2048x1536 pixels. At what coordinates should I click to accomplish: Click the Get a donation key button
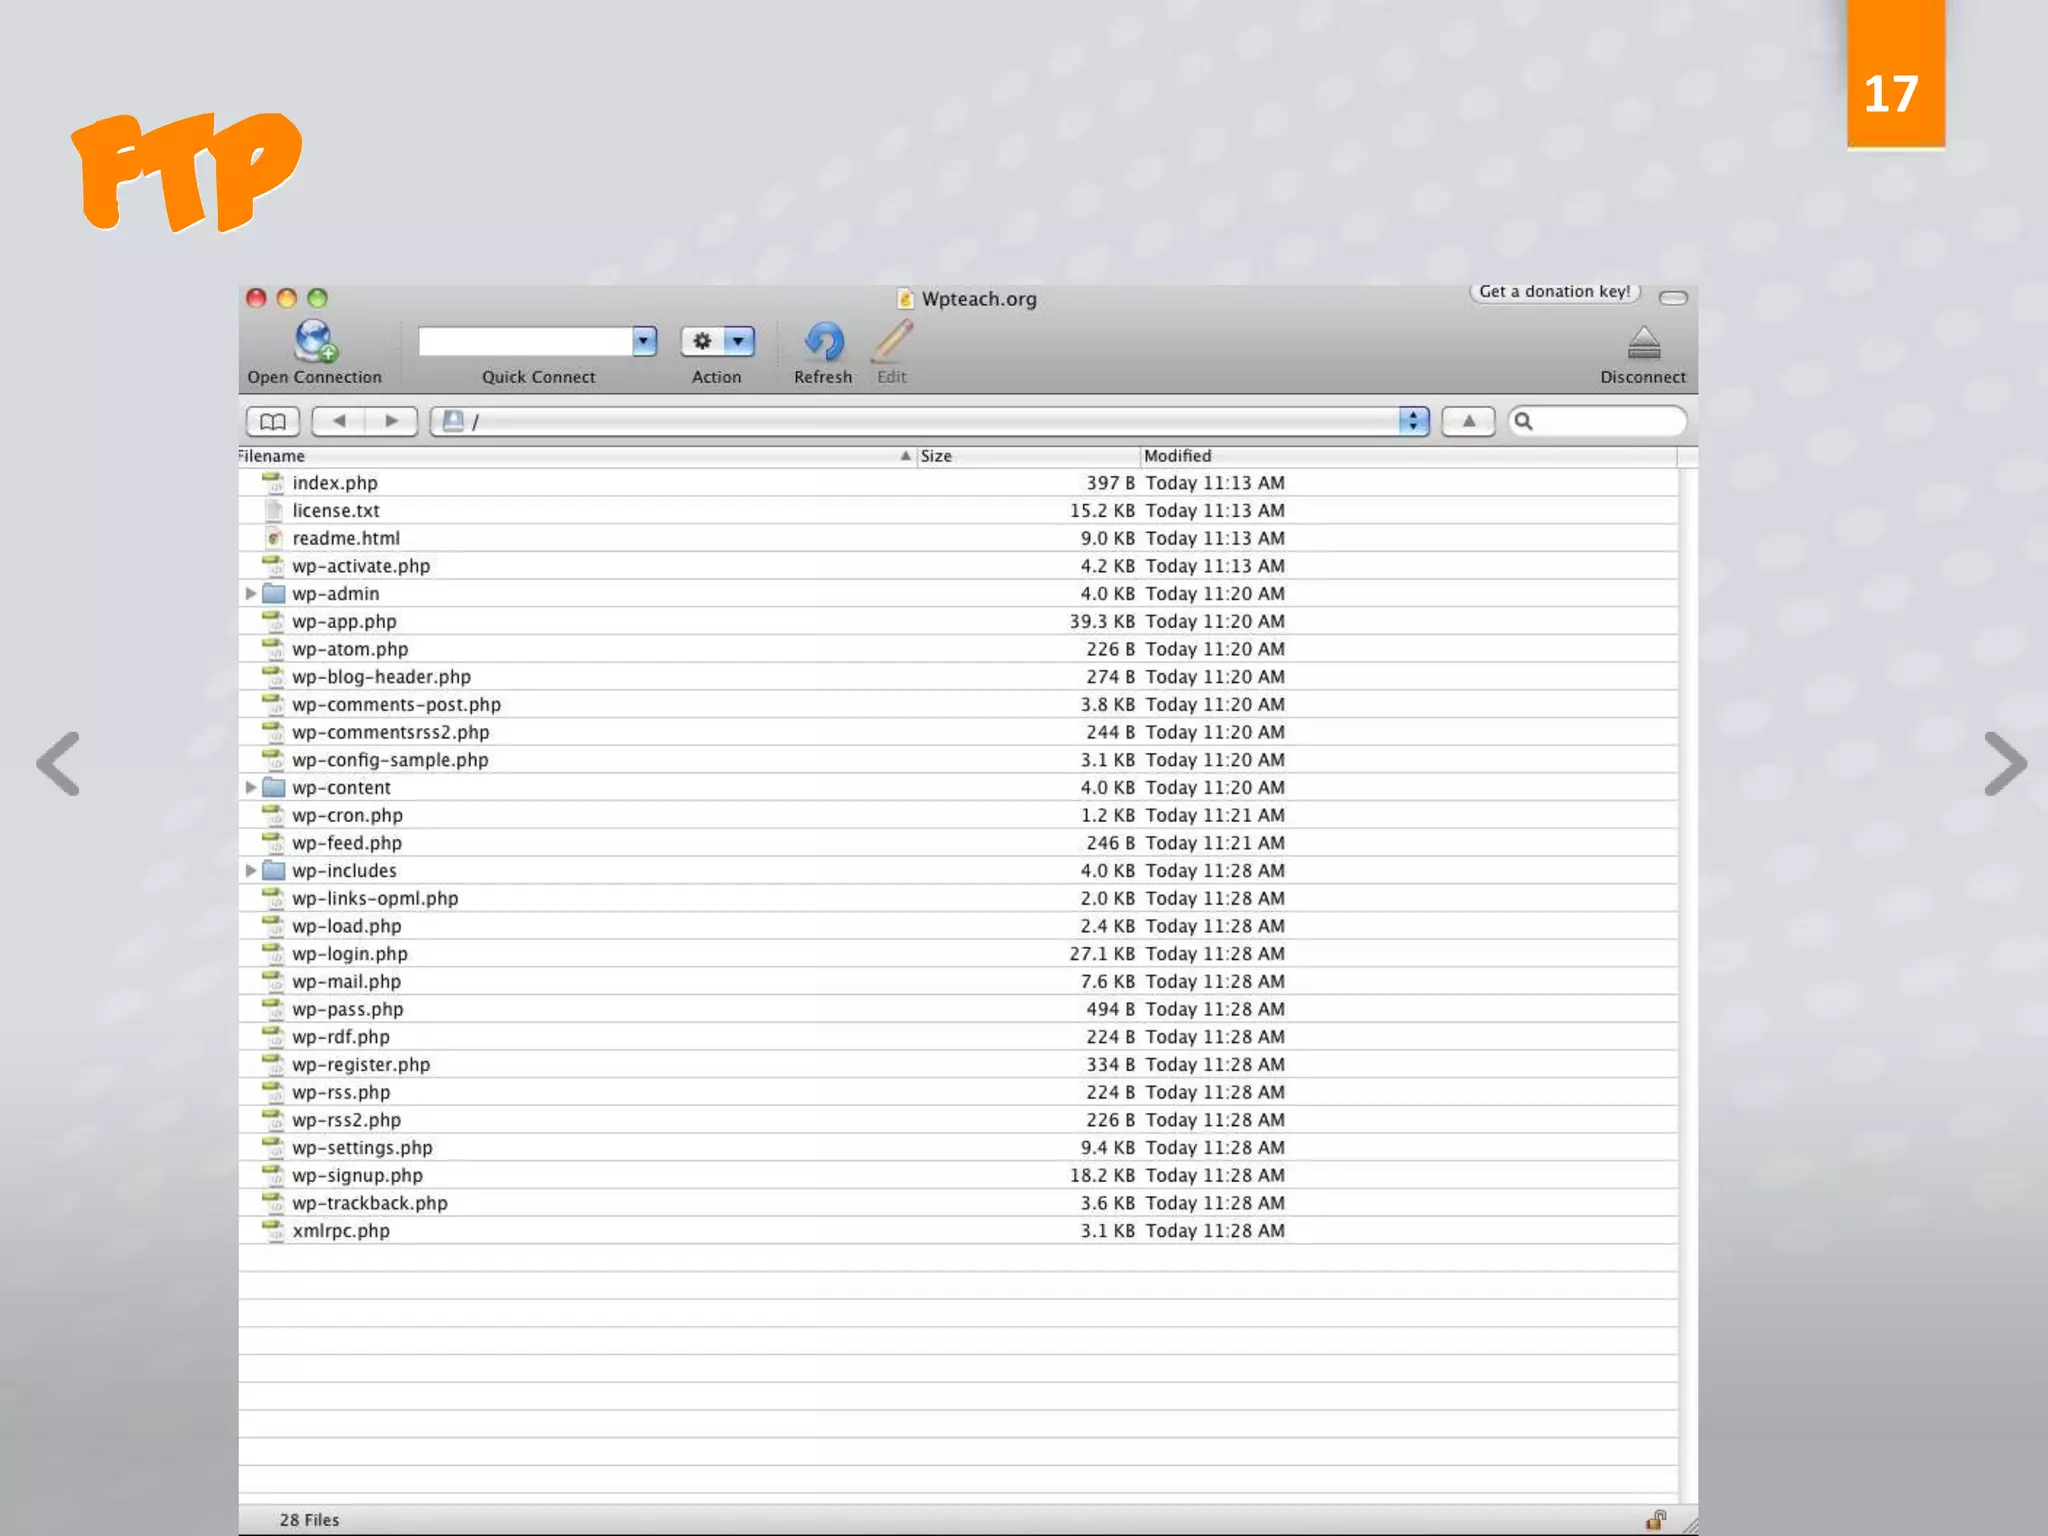(x=1554, y=292)
